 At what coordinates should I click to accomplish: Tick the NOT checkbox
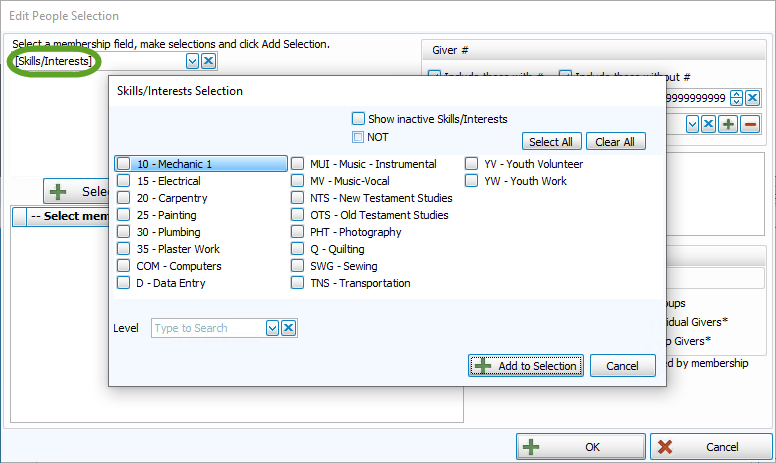coord(358,137)
